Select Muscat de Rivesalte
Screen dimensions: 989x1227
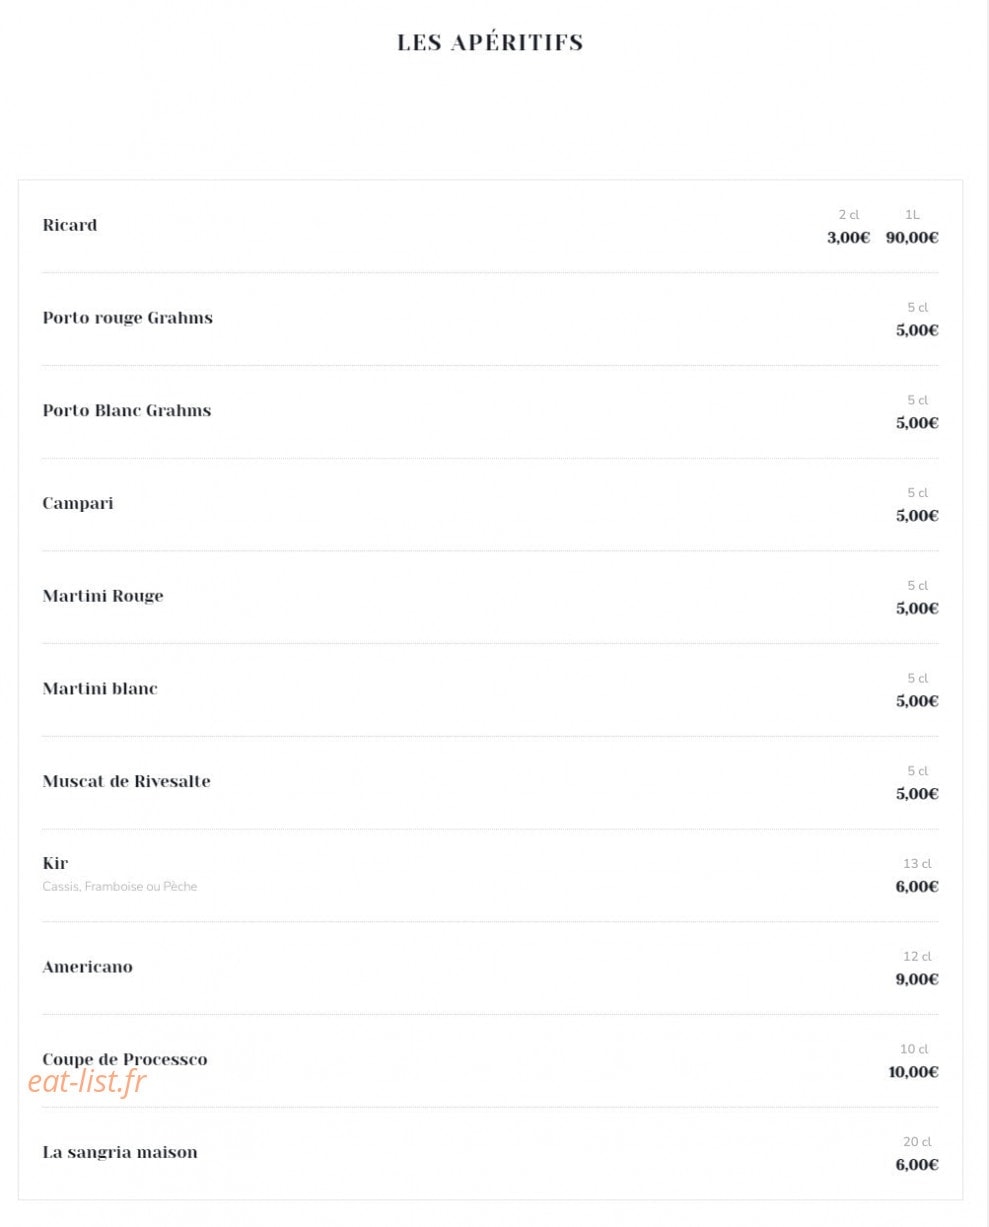coord(126,782)
